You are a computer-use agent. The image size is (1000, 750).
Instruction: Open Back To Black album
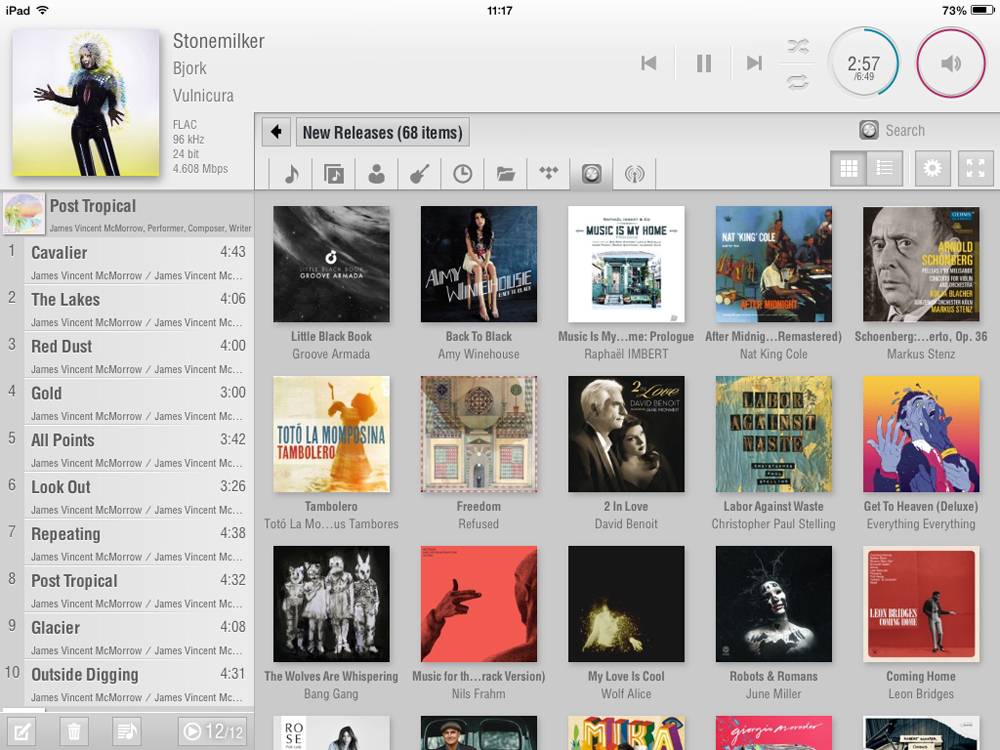pyautogui.click(x=478, y=263)
